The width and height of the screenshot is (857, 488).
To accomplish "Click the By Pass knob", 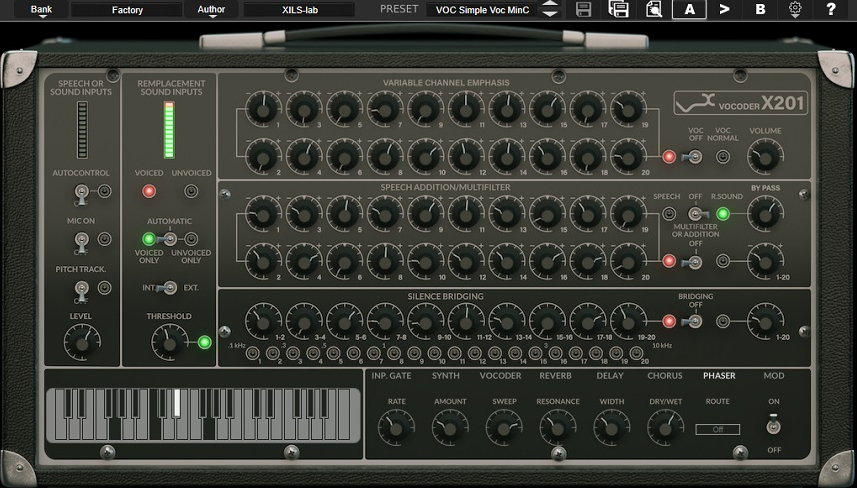I will click(x=765, y=214).
